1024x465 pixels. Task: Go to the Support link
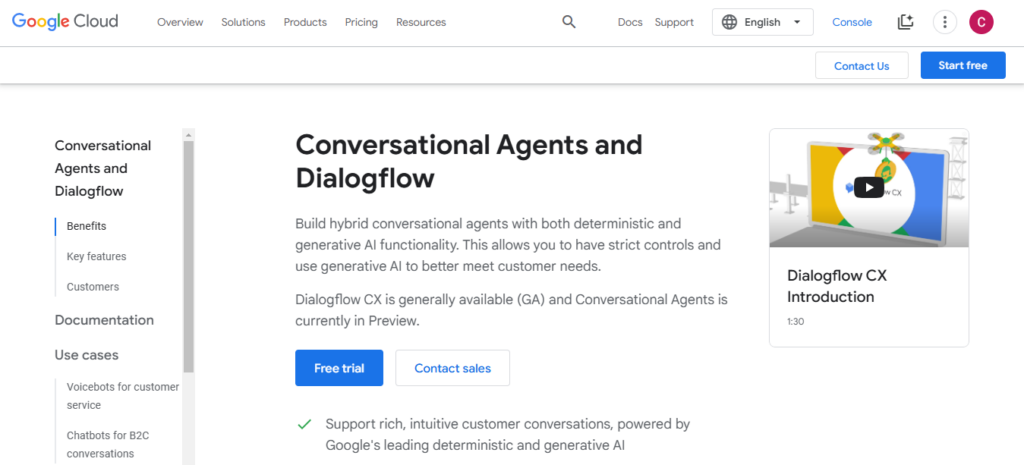[674, 22]
